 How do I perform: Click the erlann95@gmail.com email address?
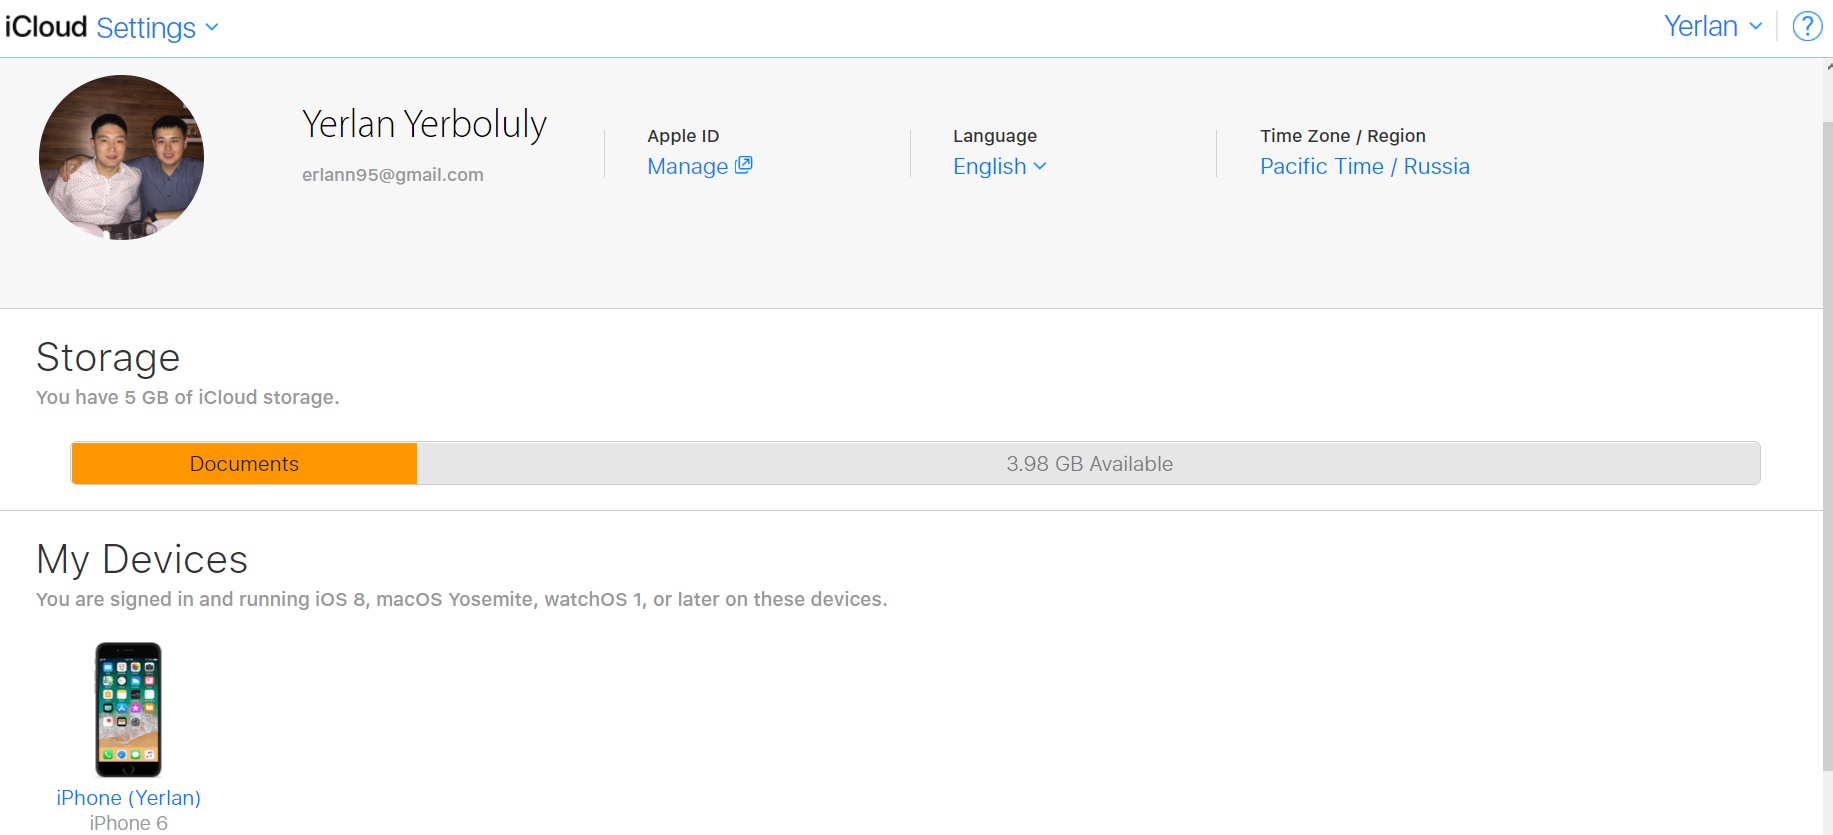point(392,175)
